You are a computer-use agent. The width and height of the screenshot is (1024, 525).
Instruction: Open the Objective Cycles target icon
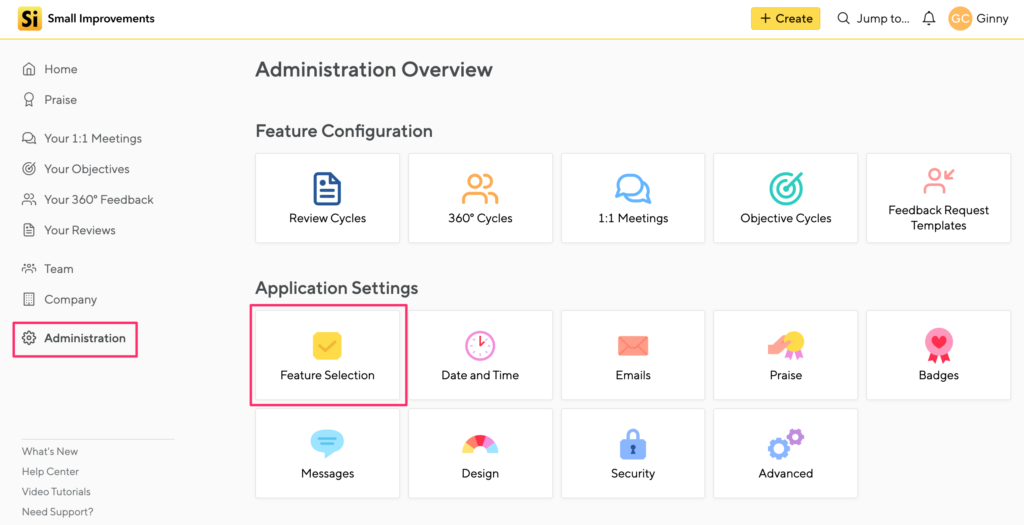click(x=786, y=189)
